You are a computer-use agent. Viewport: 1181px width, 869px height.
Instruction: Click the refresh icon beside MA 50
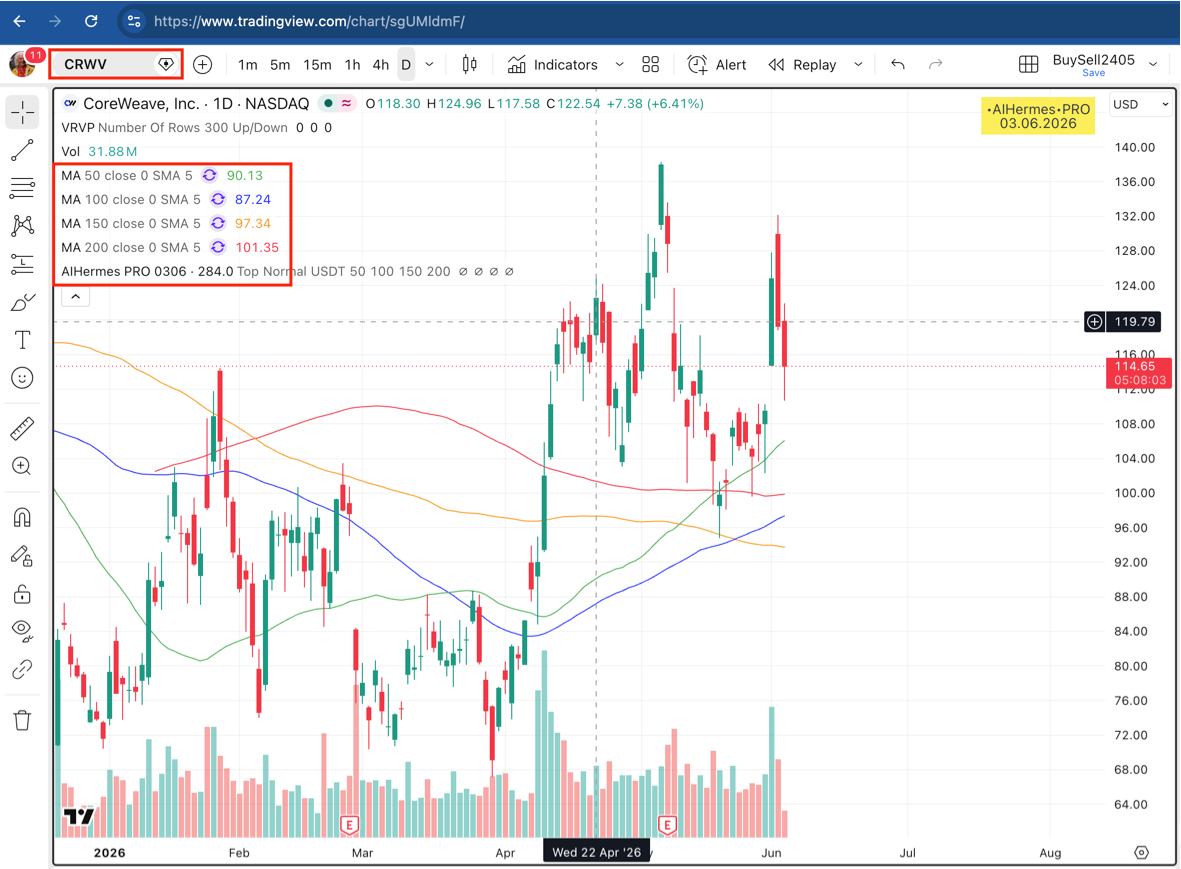tap(209, 175)
